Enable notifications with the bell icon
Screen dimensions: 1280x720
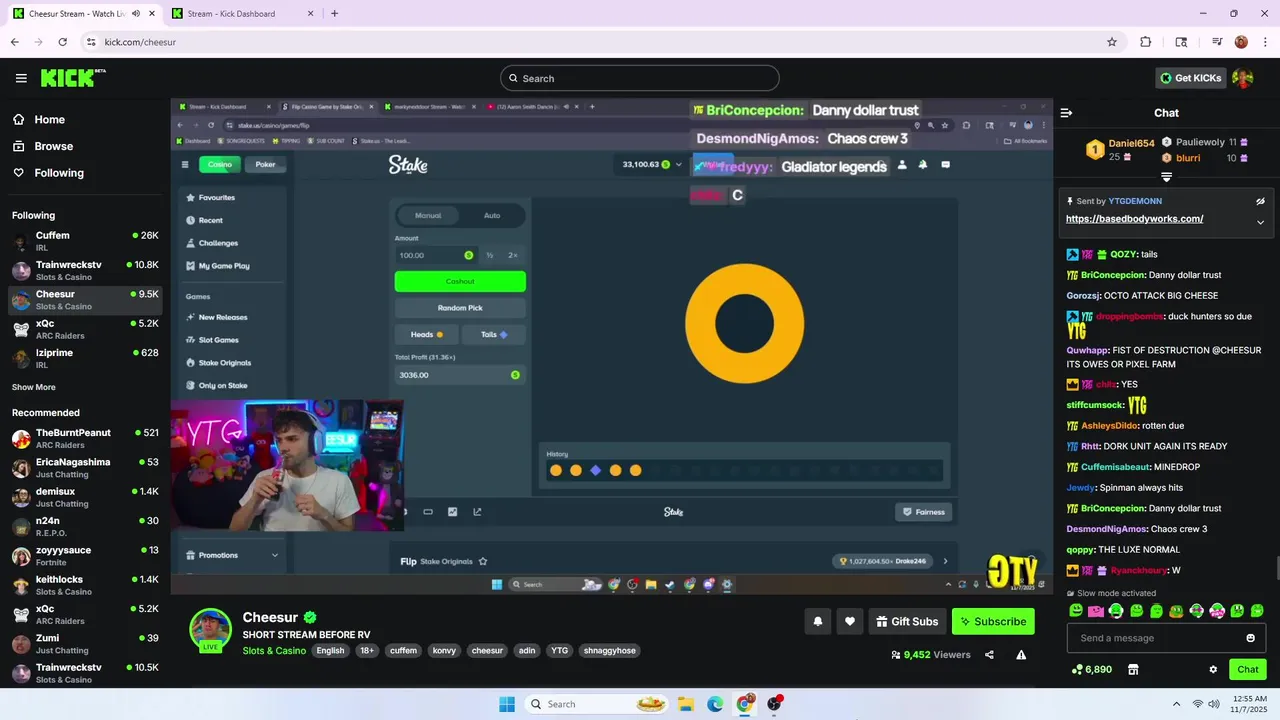(x=817, y=621)
